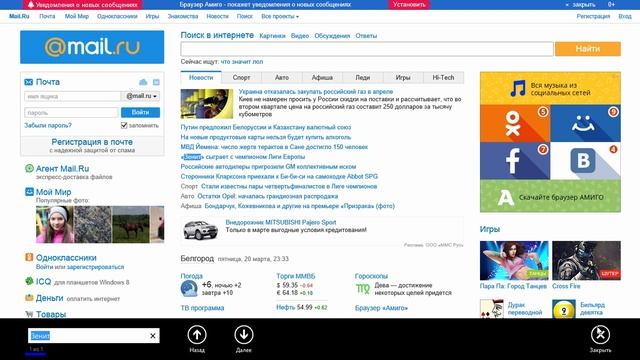Switch to the Ledi tab
Screen dimensions: 640x360
[362, 77]
